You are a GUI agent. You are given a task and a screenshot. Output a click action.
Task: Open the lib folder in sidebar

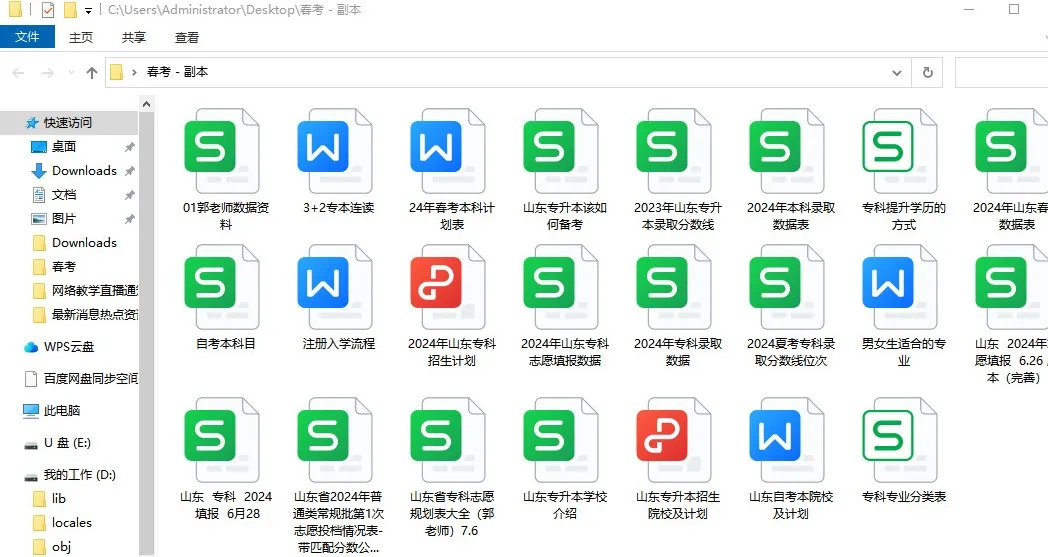point(59,499)
